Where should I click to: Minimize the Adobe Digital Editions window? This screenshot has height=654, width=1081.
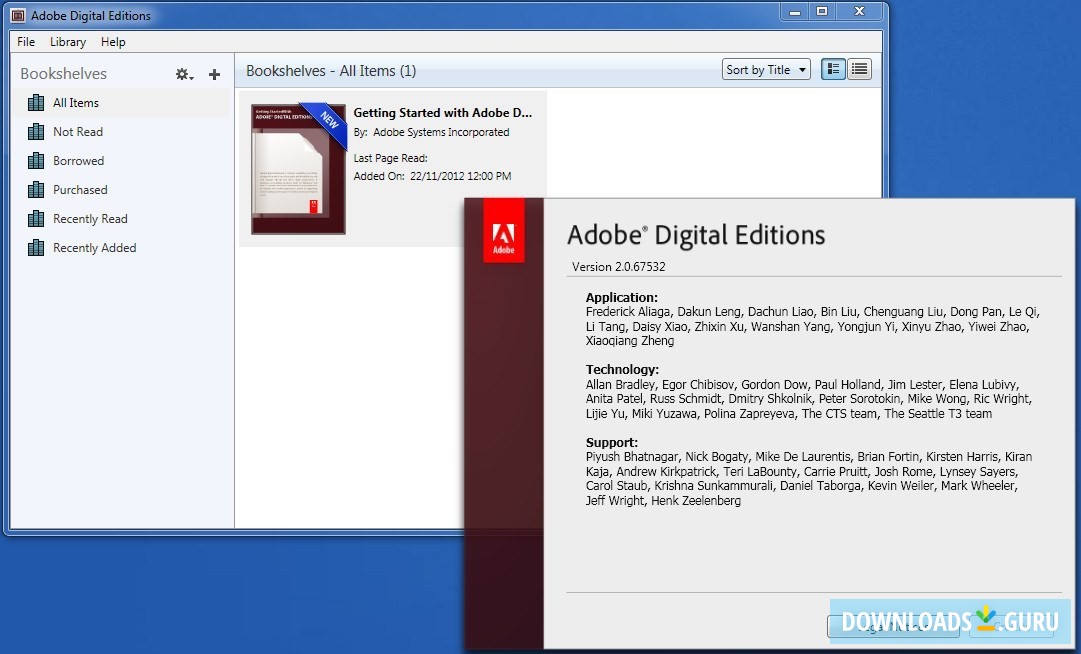click(x=794, y=11)
